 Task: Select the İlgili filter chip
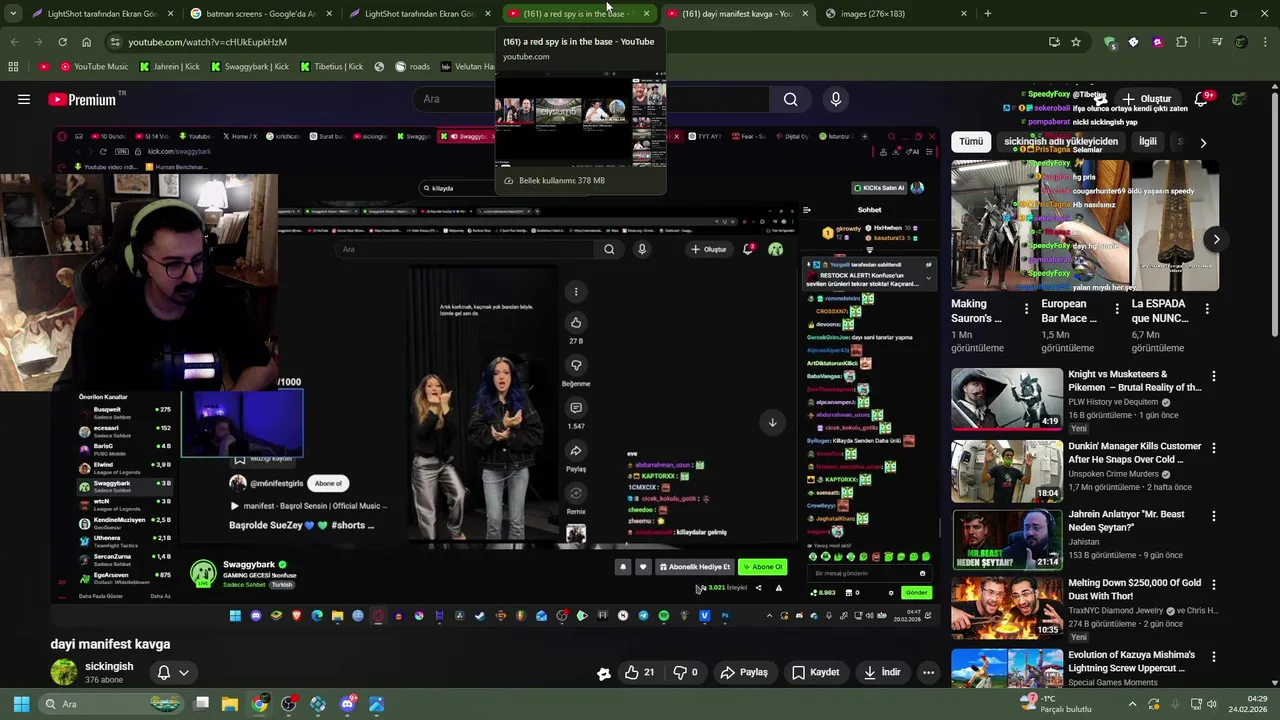click(1147, 142)
